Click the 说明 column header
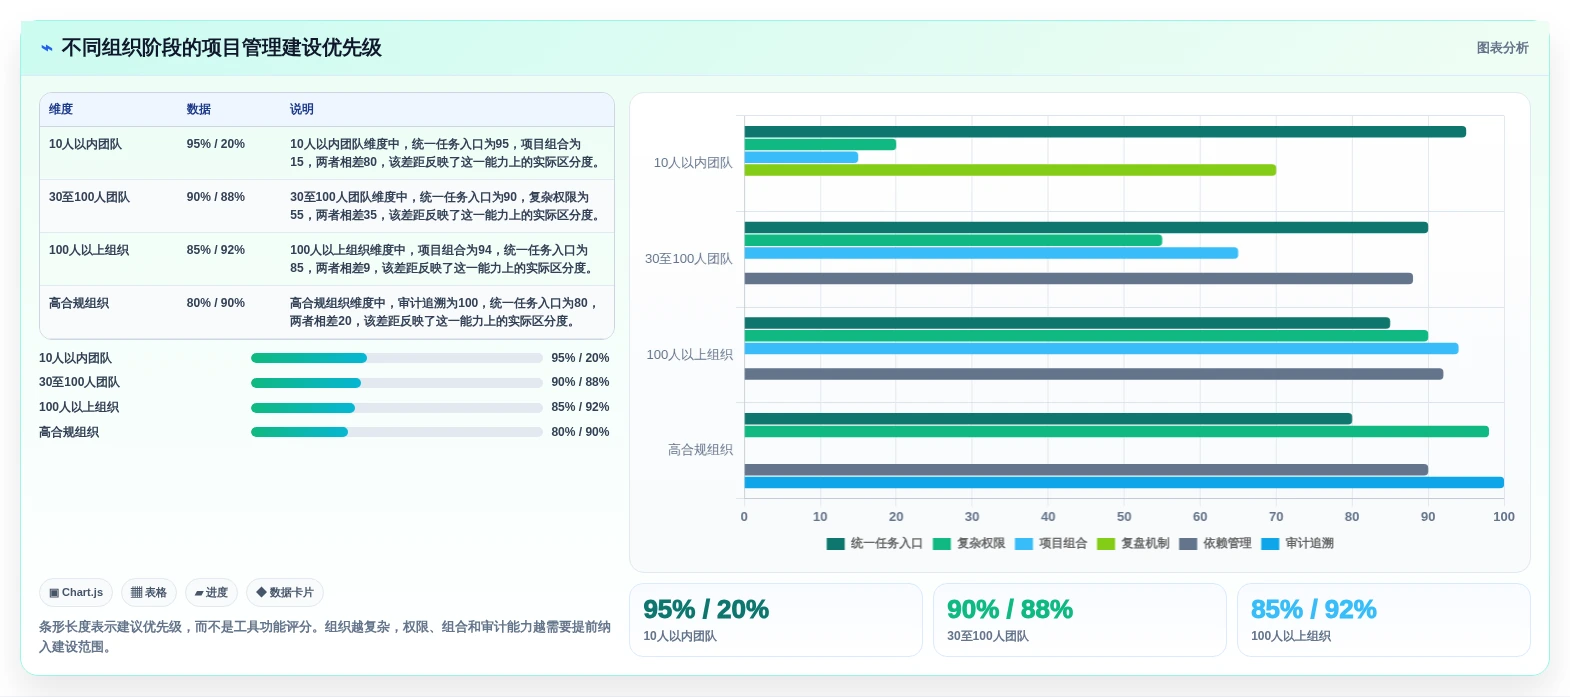1570x697 pixels. [x=302, y=109]
